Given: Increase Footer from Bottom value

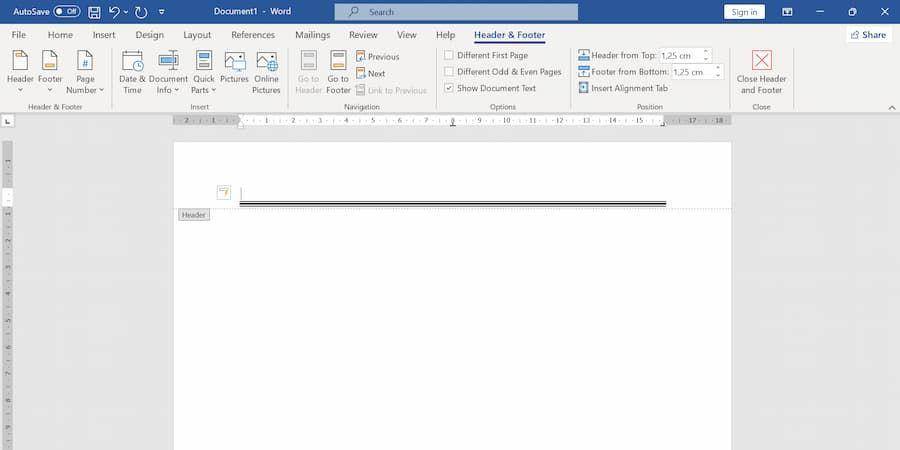Looking at the screenshot, I should tap(718, 68).
